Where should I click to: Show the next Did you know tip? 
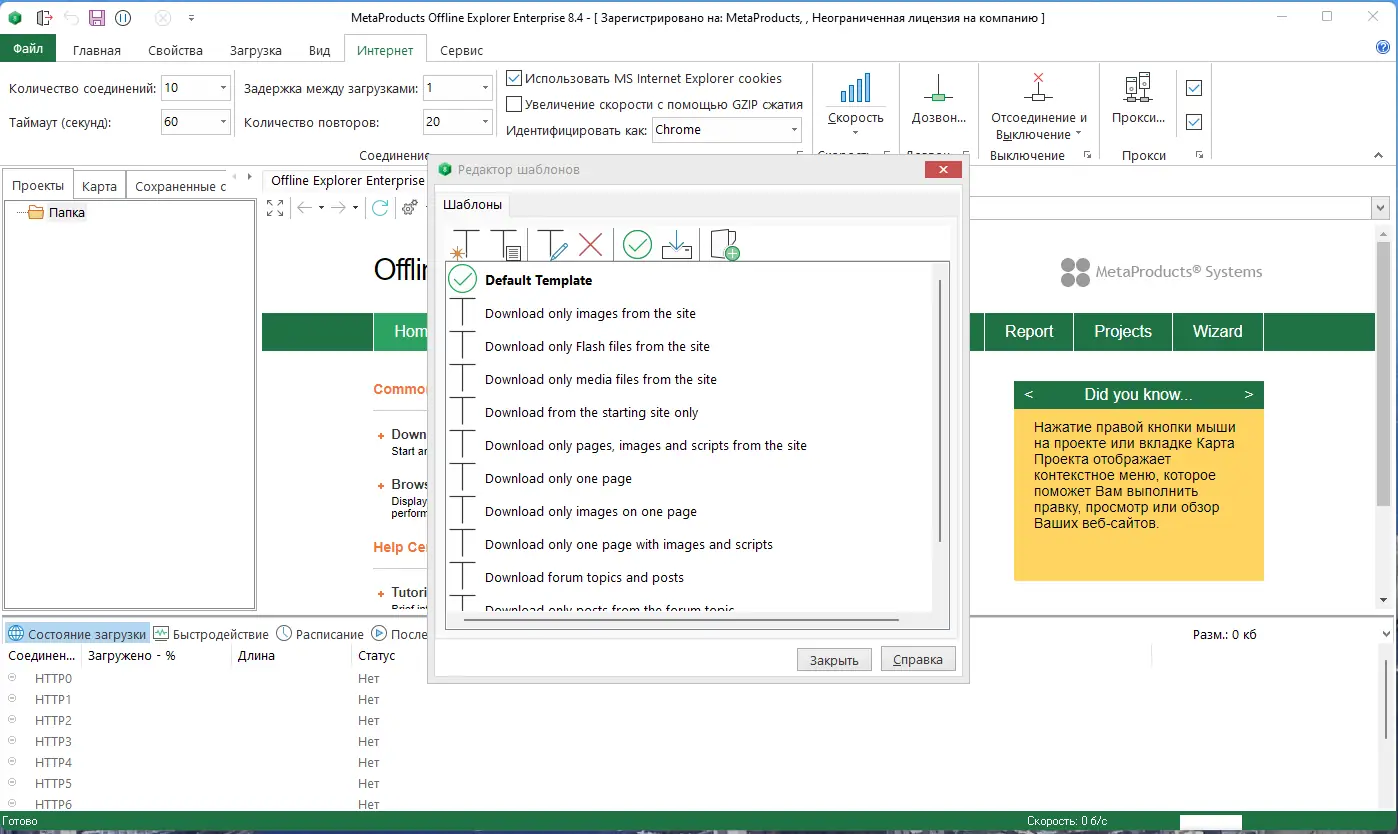coord(1248,394)
